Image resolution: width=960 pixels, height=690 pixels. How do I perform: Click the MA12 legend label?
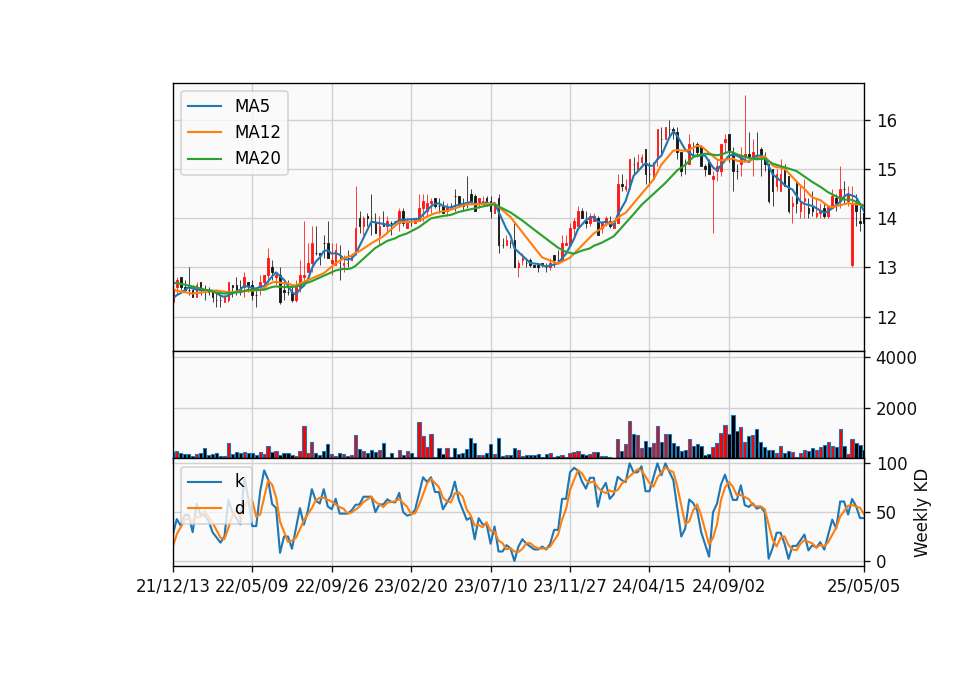click(257, 132)
